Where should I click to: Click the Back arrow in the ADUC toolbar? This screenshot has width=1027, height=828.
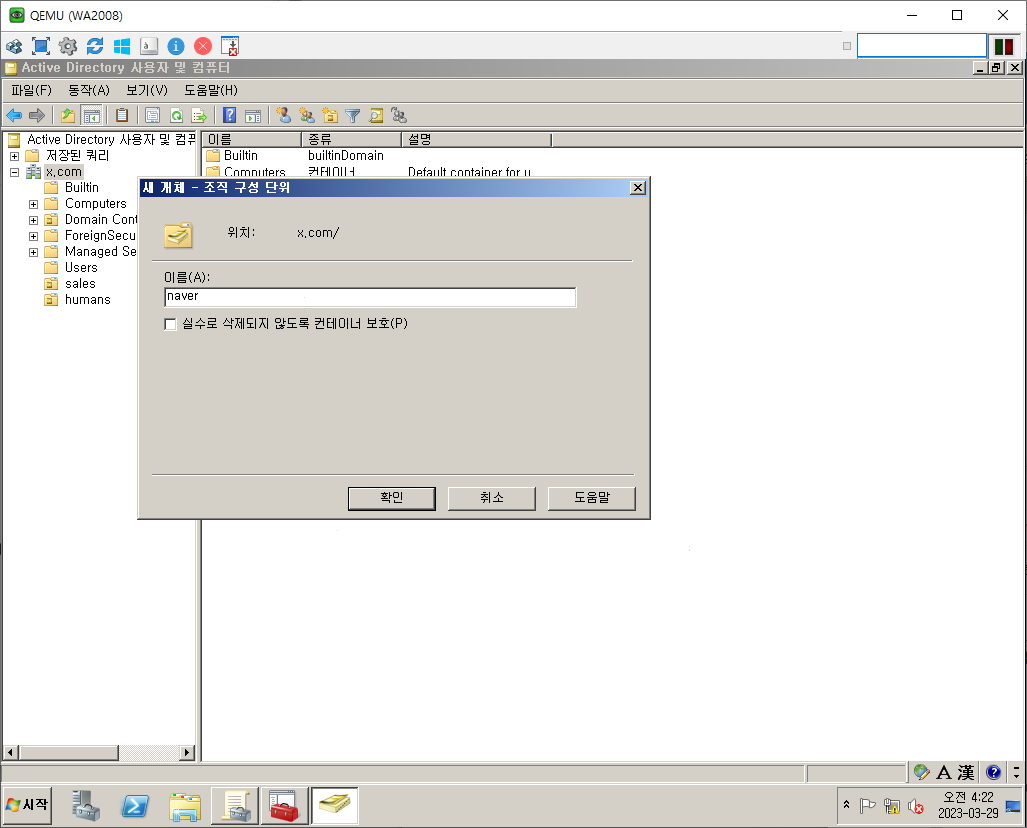coord(14,116)
